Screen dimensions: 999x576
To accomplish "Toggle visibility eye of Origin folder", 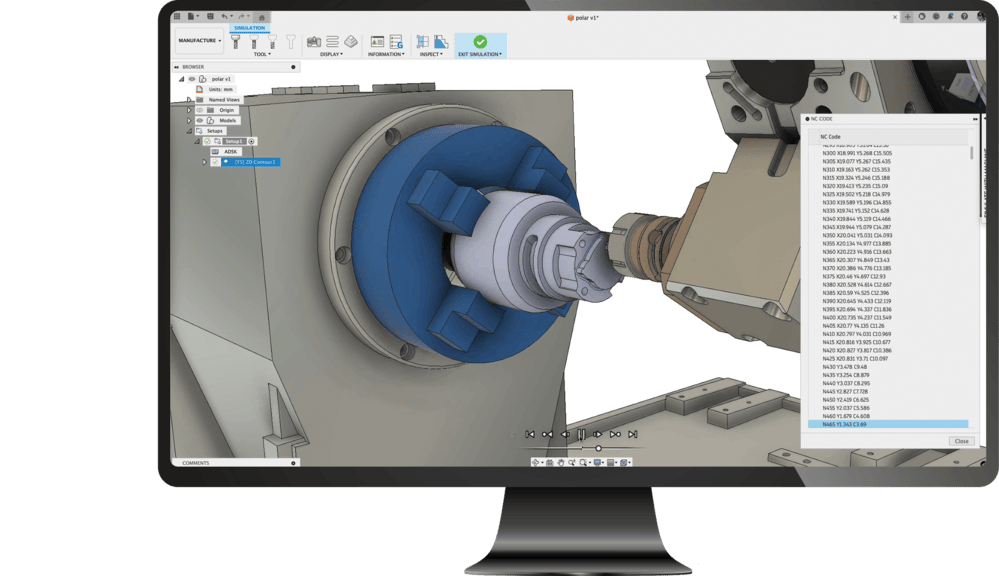I will tap(199, 110).
